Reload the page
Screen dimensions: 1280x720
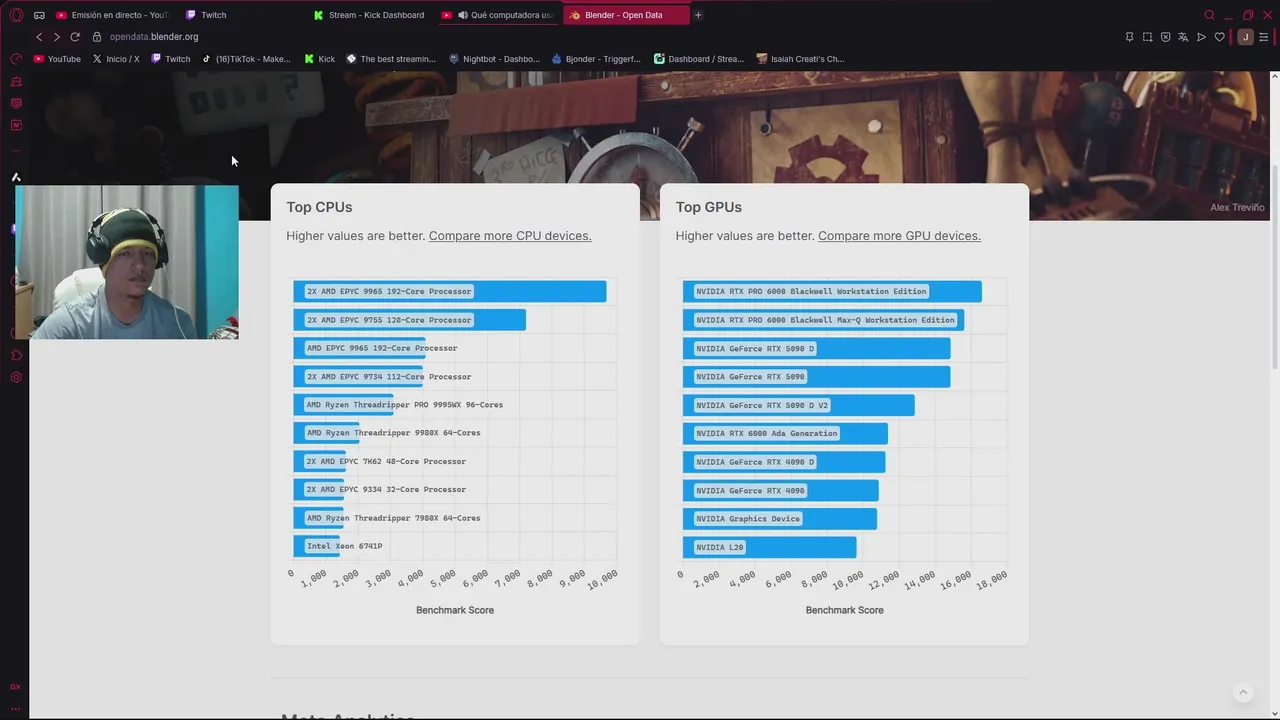[x=74, y=37]
